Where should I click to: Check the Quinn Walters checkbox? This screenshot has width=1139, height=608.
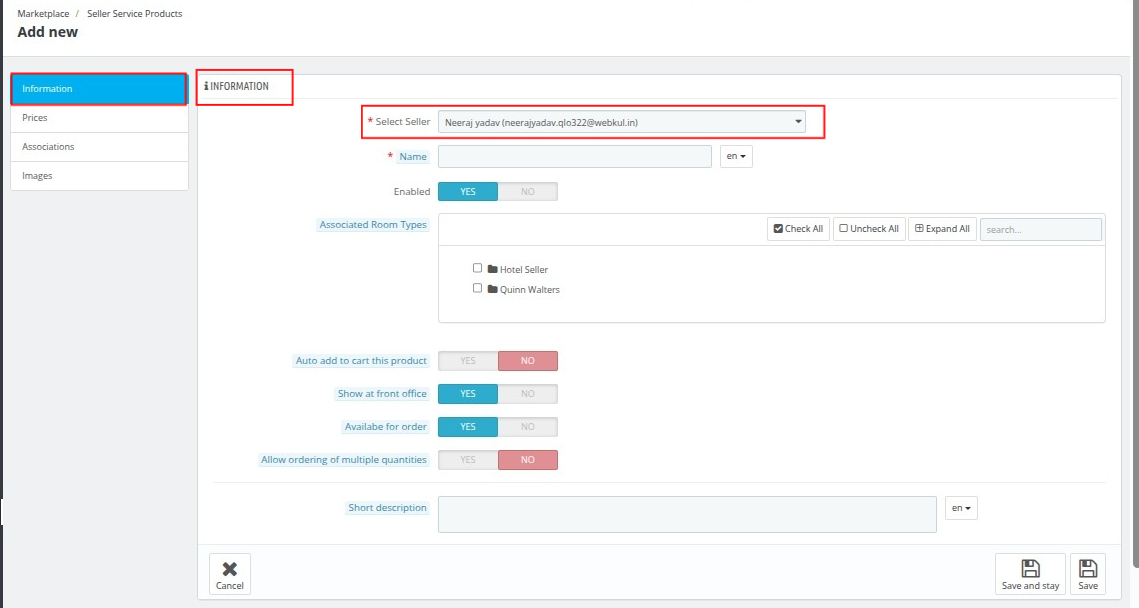tap(477, 288)
